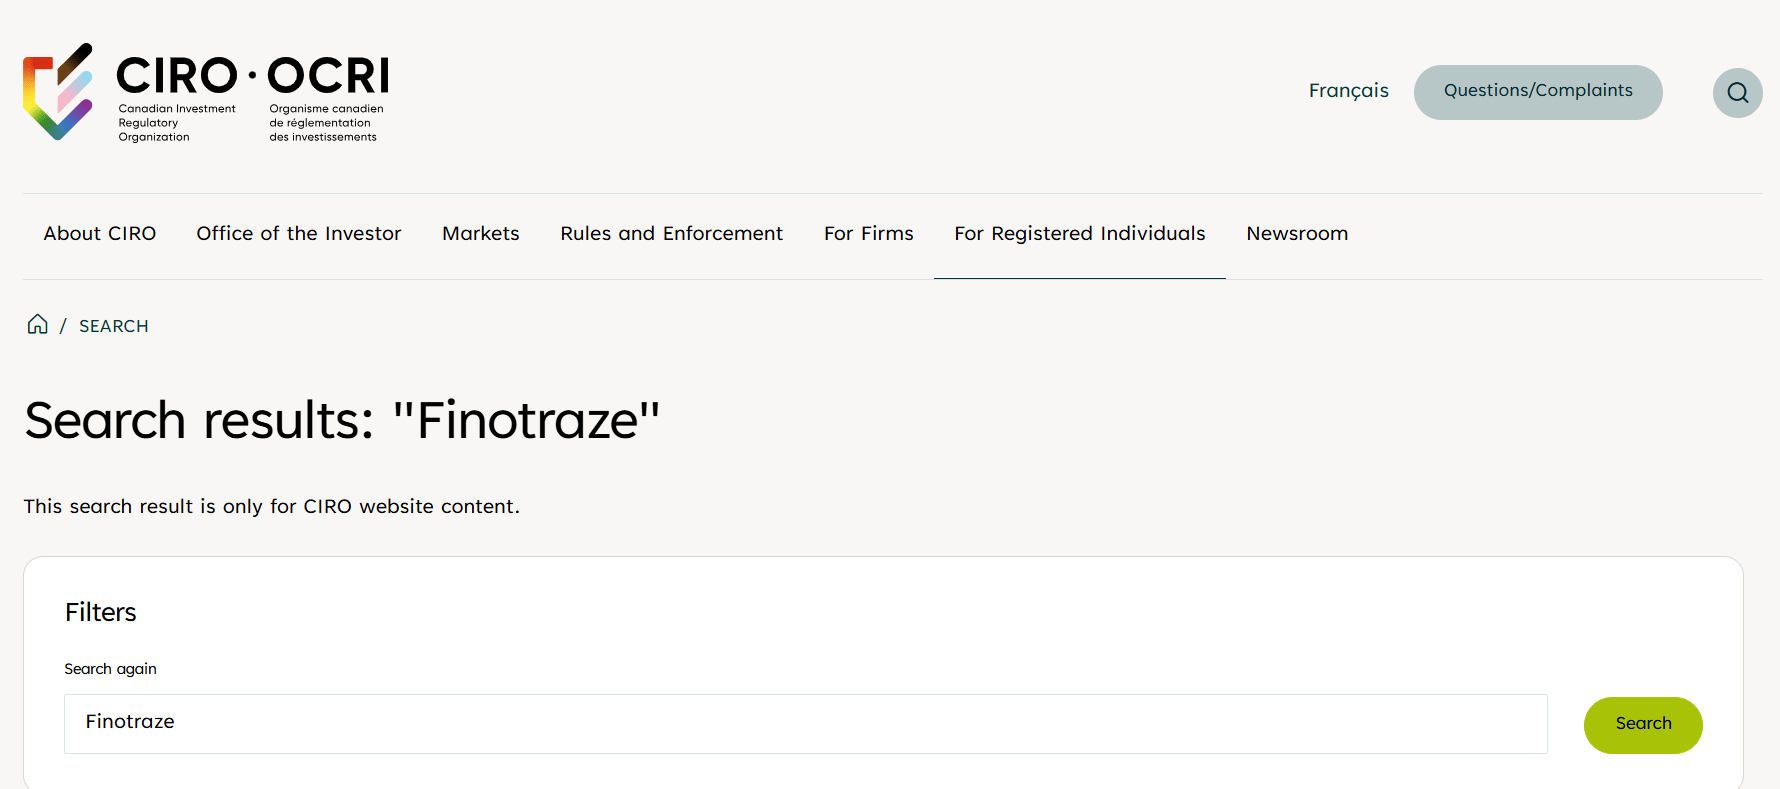
Task: Click the Filters heading
Action: [x=101, y=612]
